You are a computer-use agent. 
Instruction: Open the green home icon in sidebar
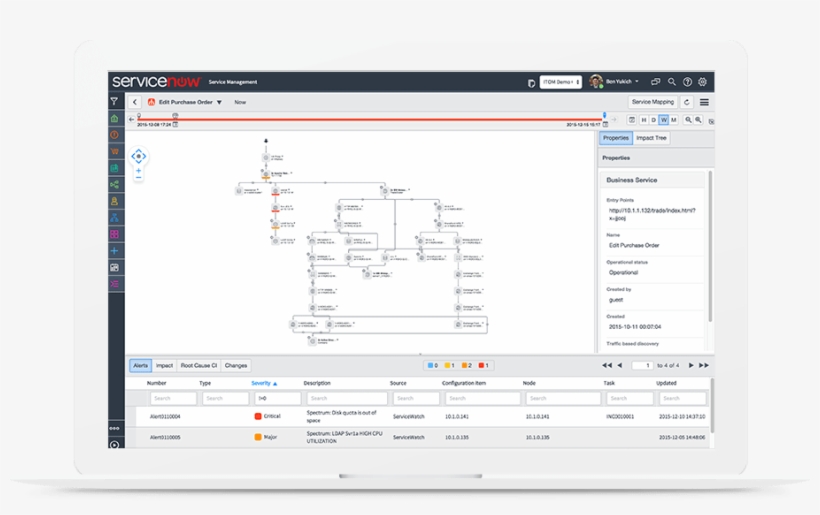point(114,119)
